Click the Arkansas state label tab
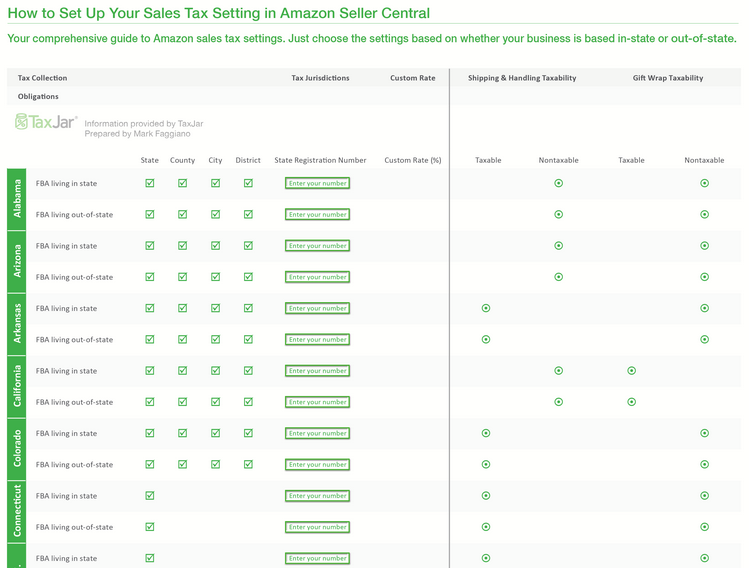This screenshot has width=749, height=568. pyautogui.click(x=17, y=324)
